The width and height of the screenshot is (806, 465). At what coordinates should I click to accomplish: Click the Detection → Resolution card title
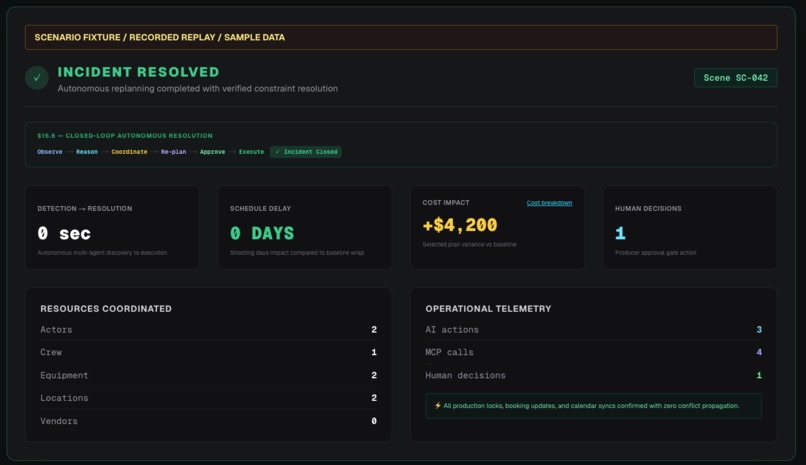(x=85, y=209)
